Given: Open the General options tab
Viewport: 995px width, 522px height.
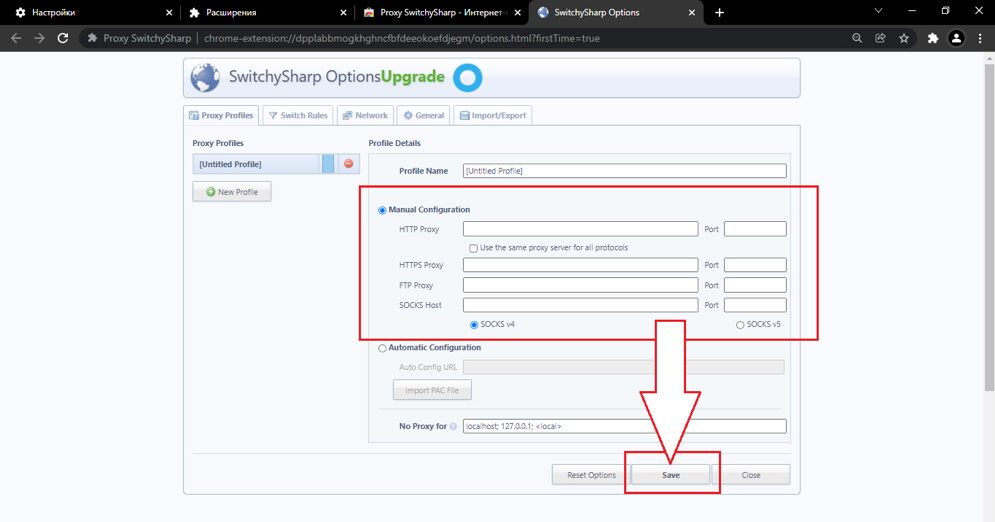Looking at the screenshot, I should coord(423,115).
